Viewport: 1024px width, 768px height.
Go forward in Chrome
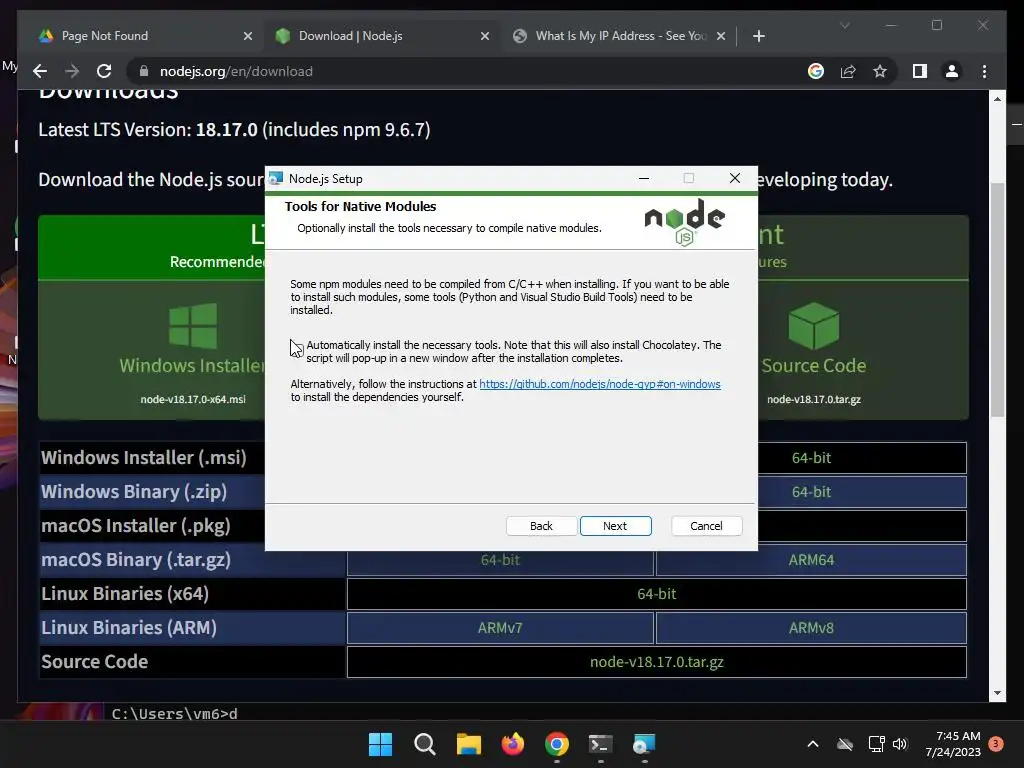click(x=72, y=71)
